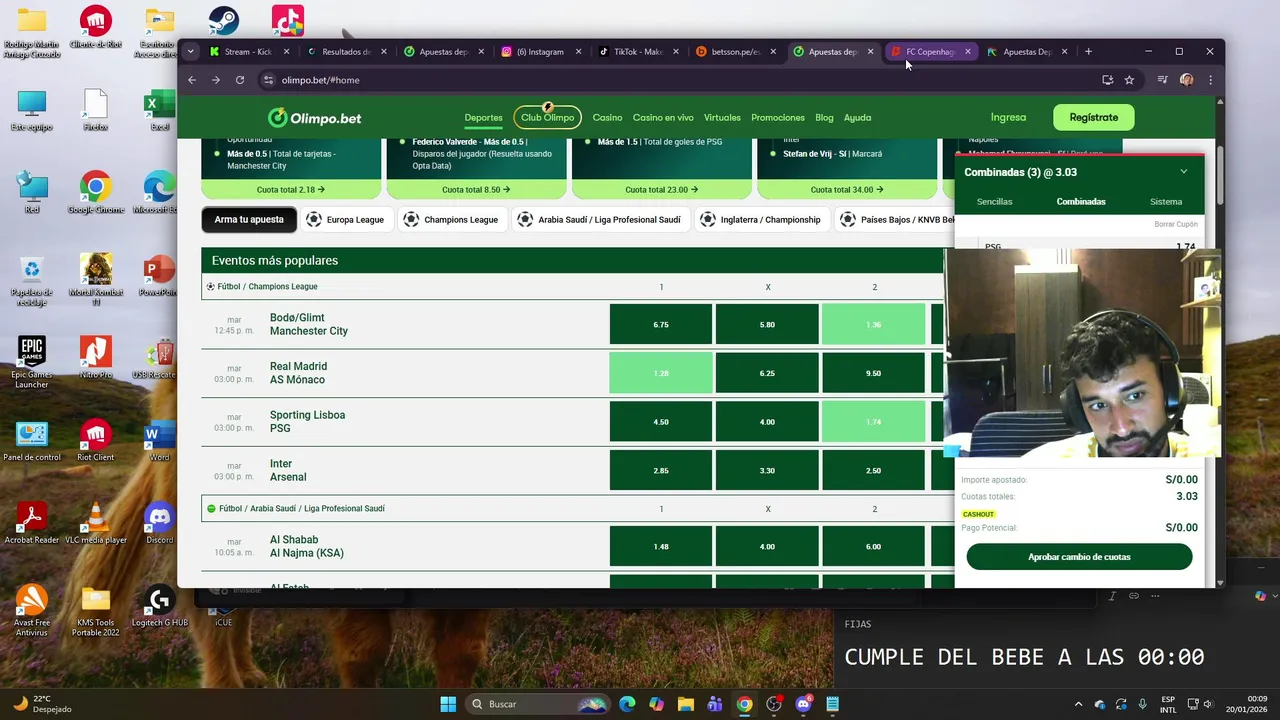Open the Discord desktop shortcut
The width and height of the screenshot is (1280, 720).
pos(159,524)
